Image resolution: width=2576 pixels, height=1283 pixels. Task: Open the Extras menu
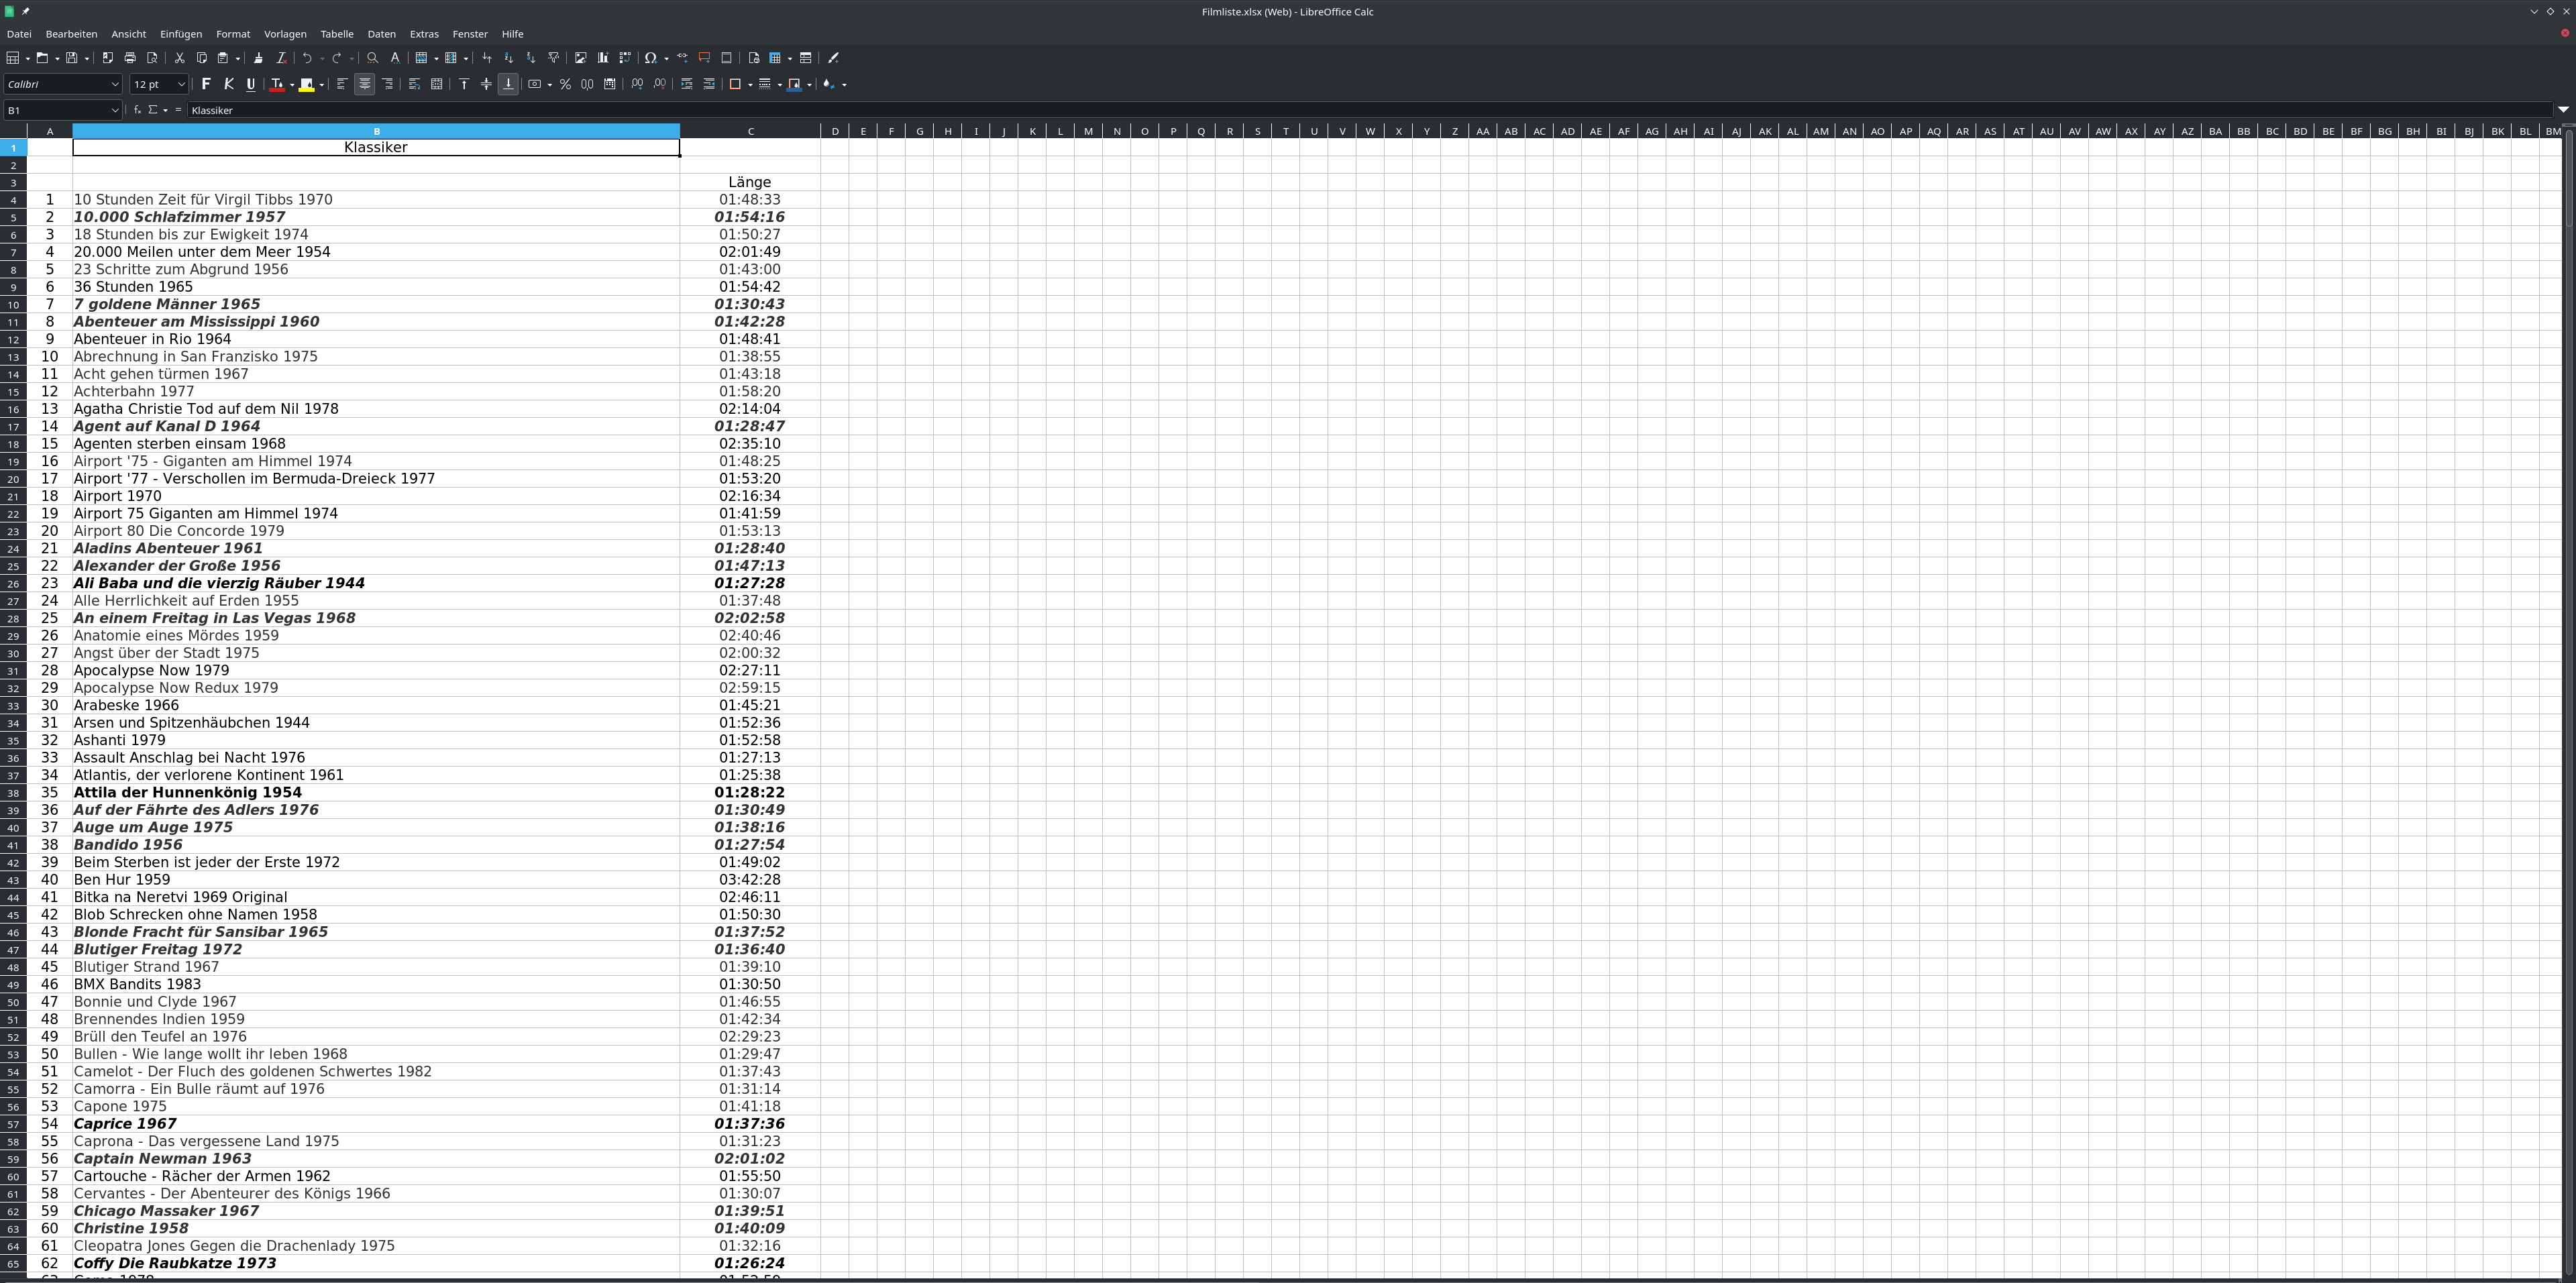424,33
